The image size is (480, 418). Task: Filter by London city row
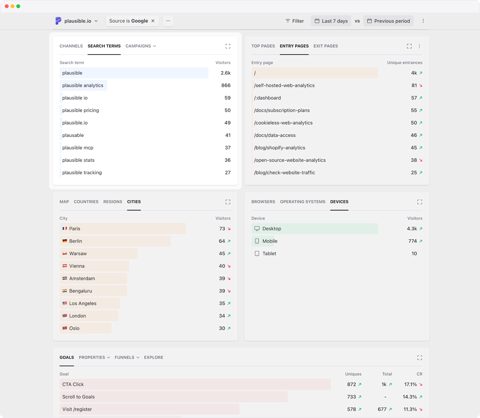(145, 316)
